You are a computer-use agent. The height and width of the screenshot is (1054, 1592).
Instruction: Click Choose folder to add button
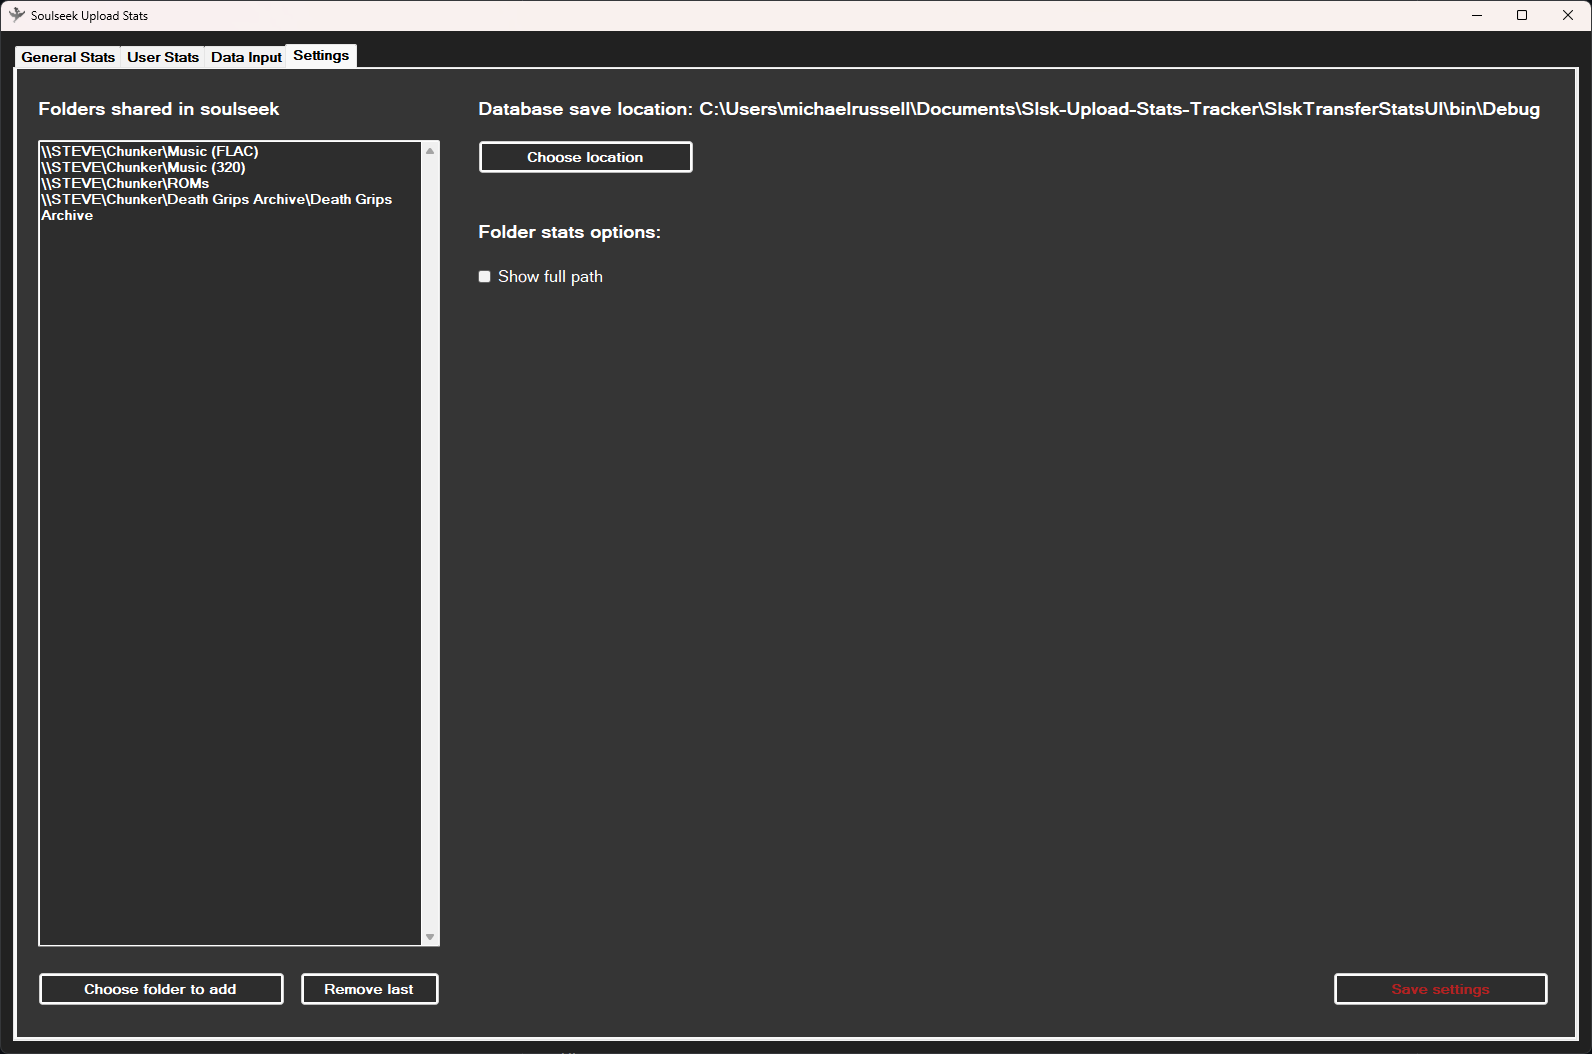click(161, 989)
